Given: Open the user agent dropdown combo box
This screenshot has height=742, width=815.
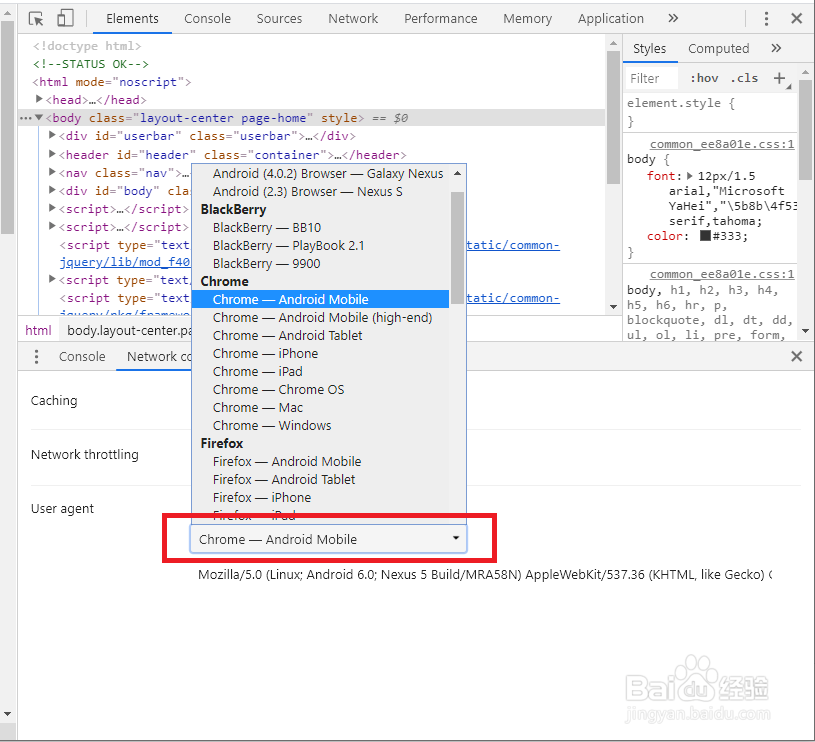Looking at the screenshot, I should (x=328, y=539).
